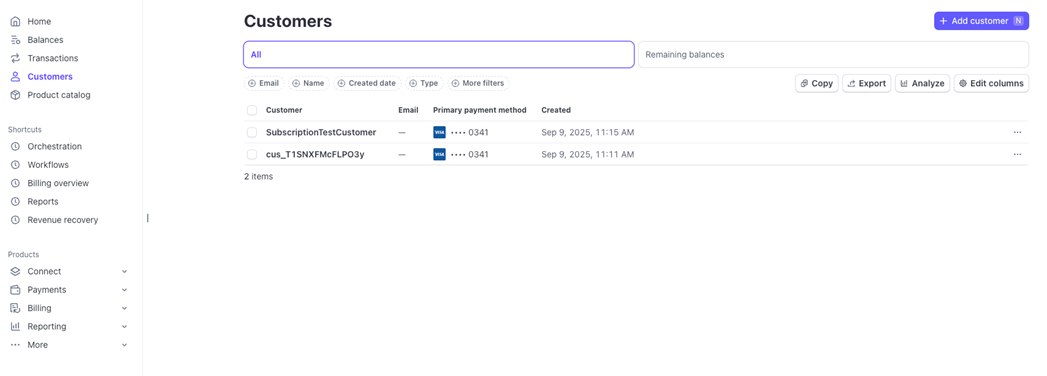Check the SubscriptionTestCustomer row checkbox
The width and height of the screenshot is (1047, 376).
click(x=252, y=132)
